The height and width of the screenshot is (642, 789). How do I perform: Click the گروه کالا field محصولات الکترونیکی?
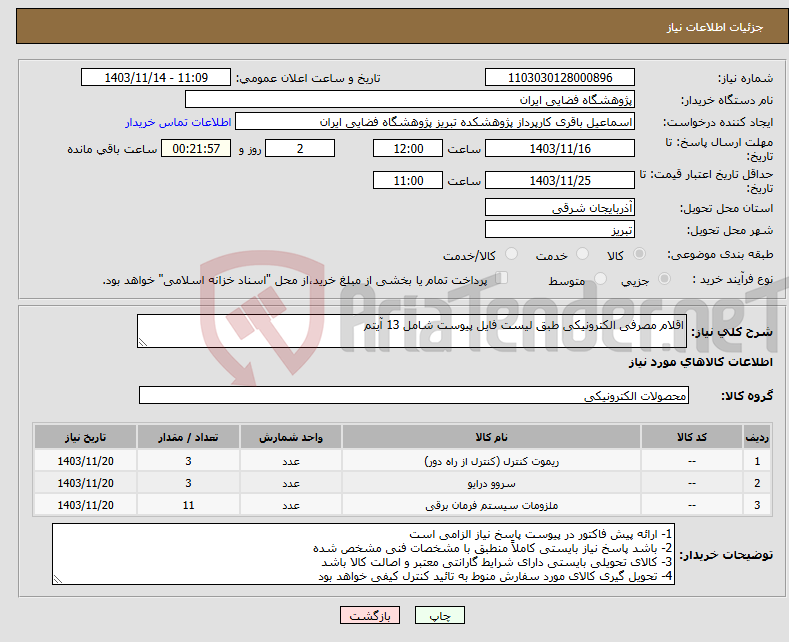point(413,396)
